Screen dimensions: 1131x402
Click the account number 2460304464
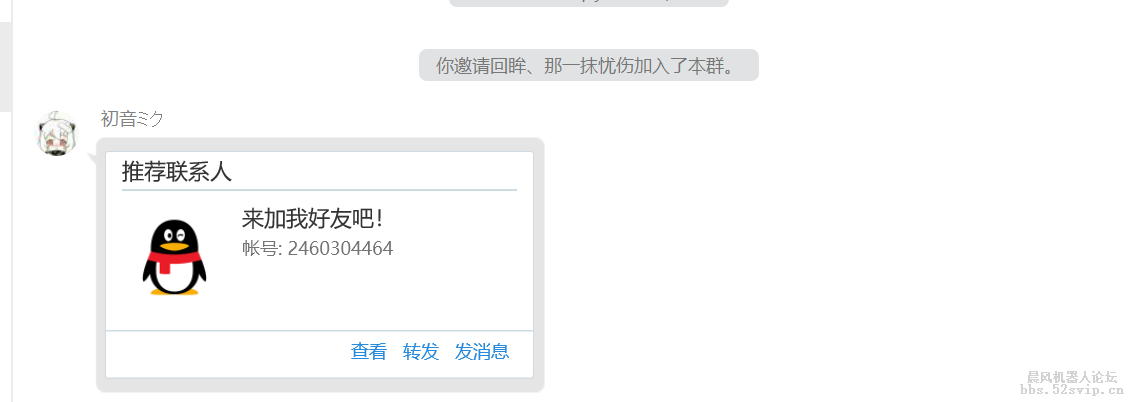(340, 249)
